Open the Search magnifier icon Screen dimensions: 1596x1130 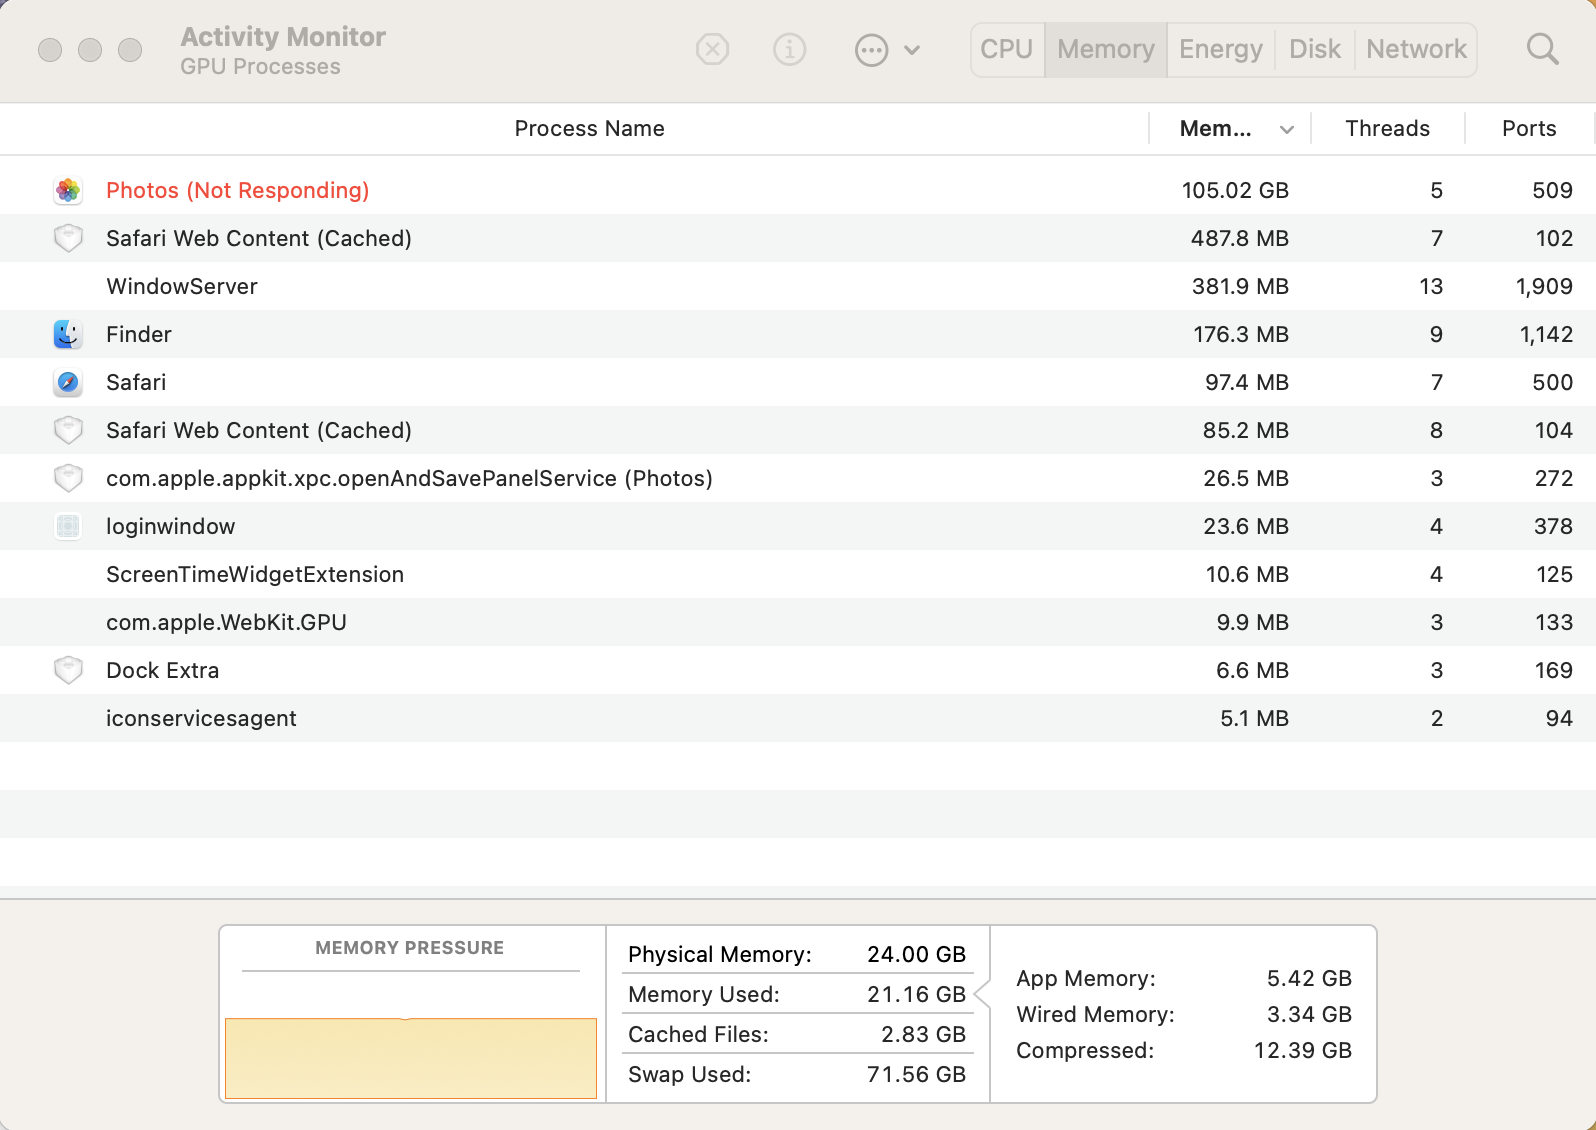point(1542,49)
